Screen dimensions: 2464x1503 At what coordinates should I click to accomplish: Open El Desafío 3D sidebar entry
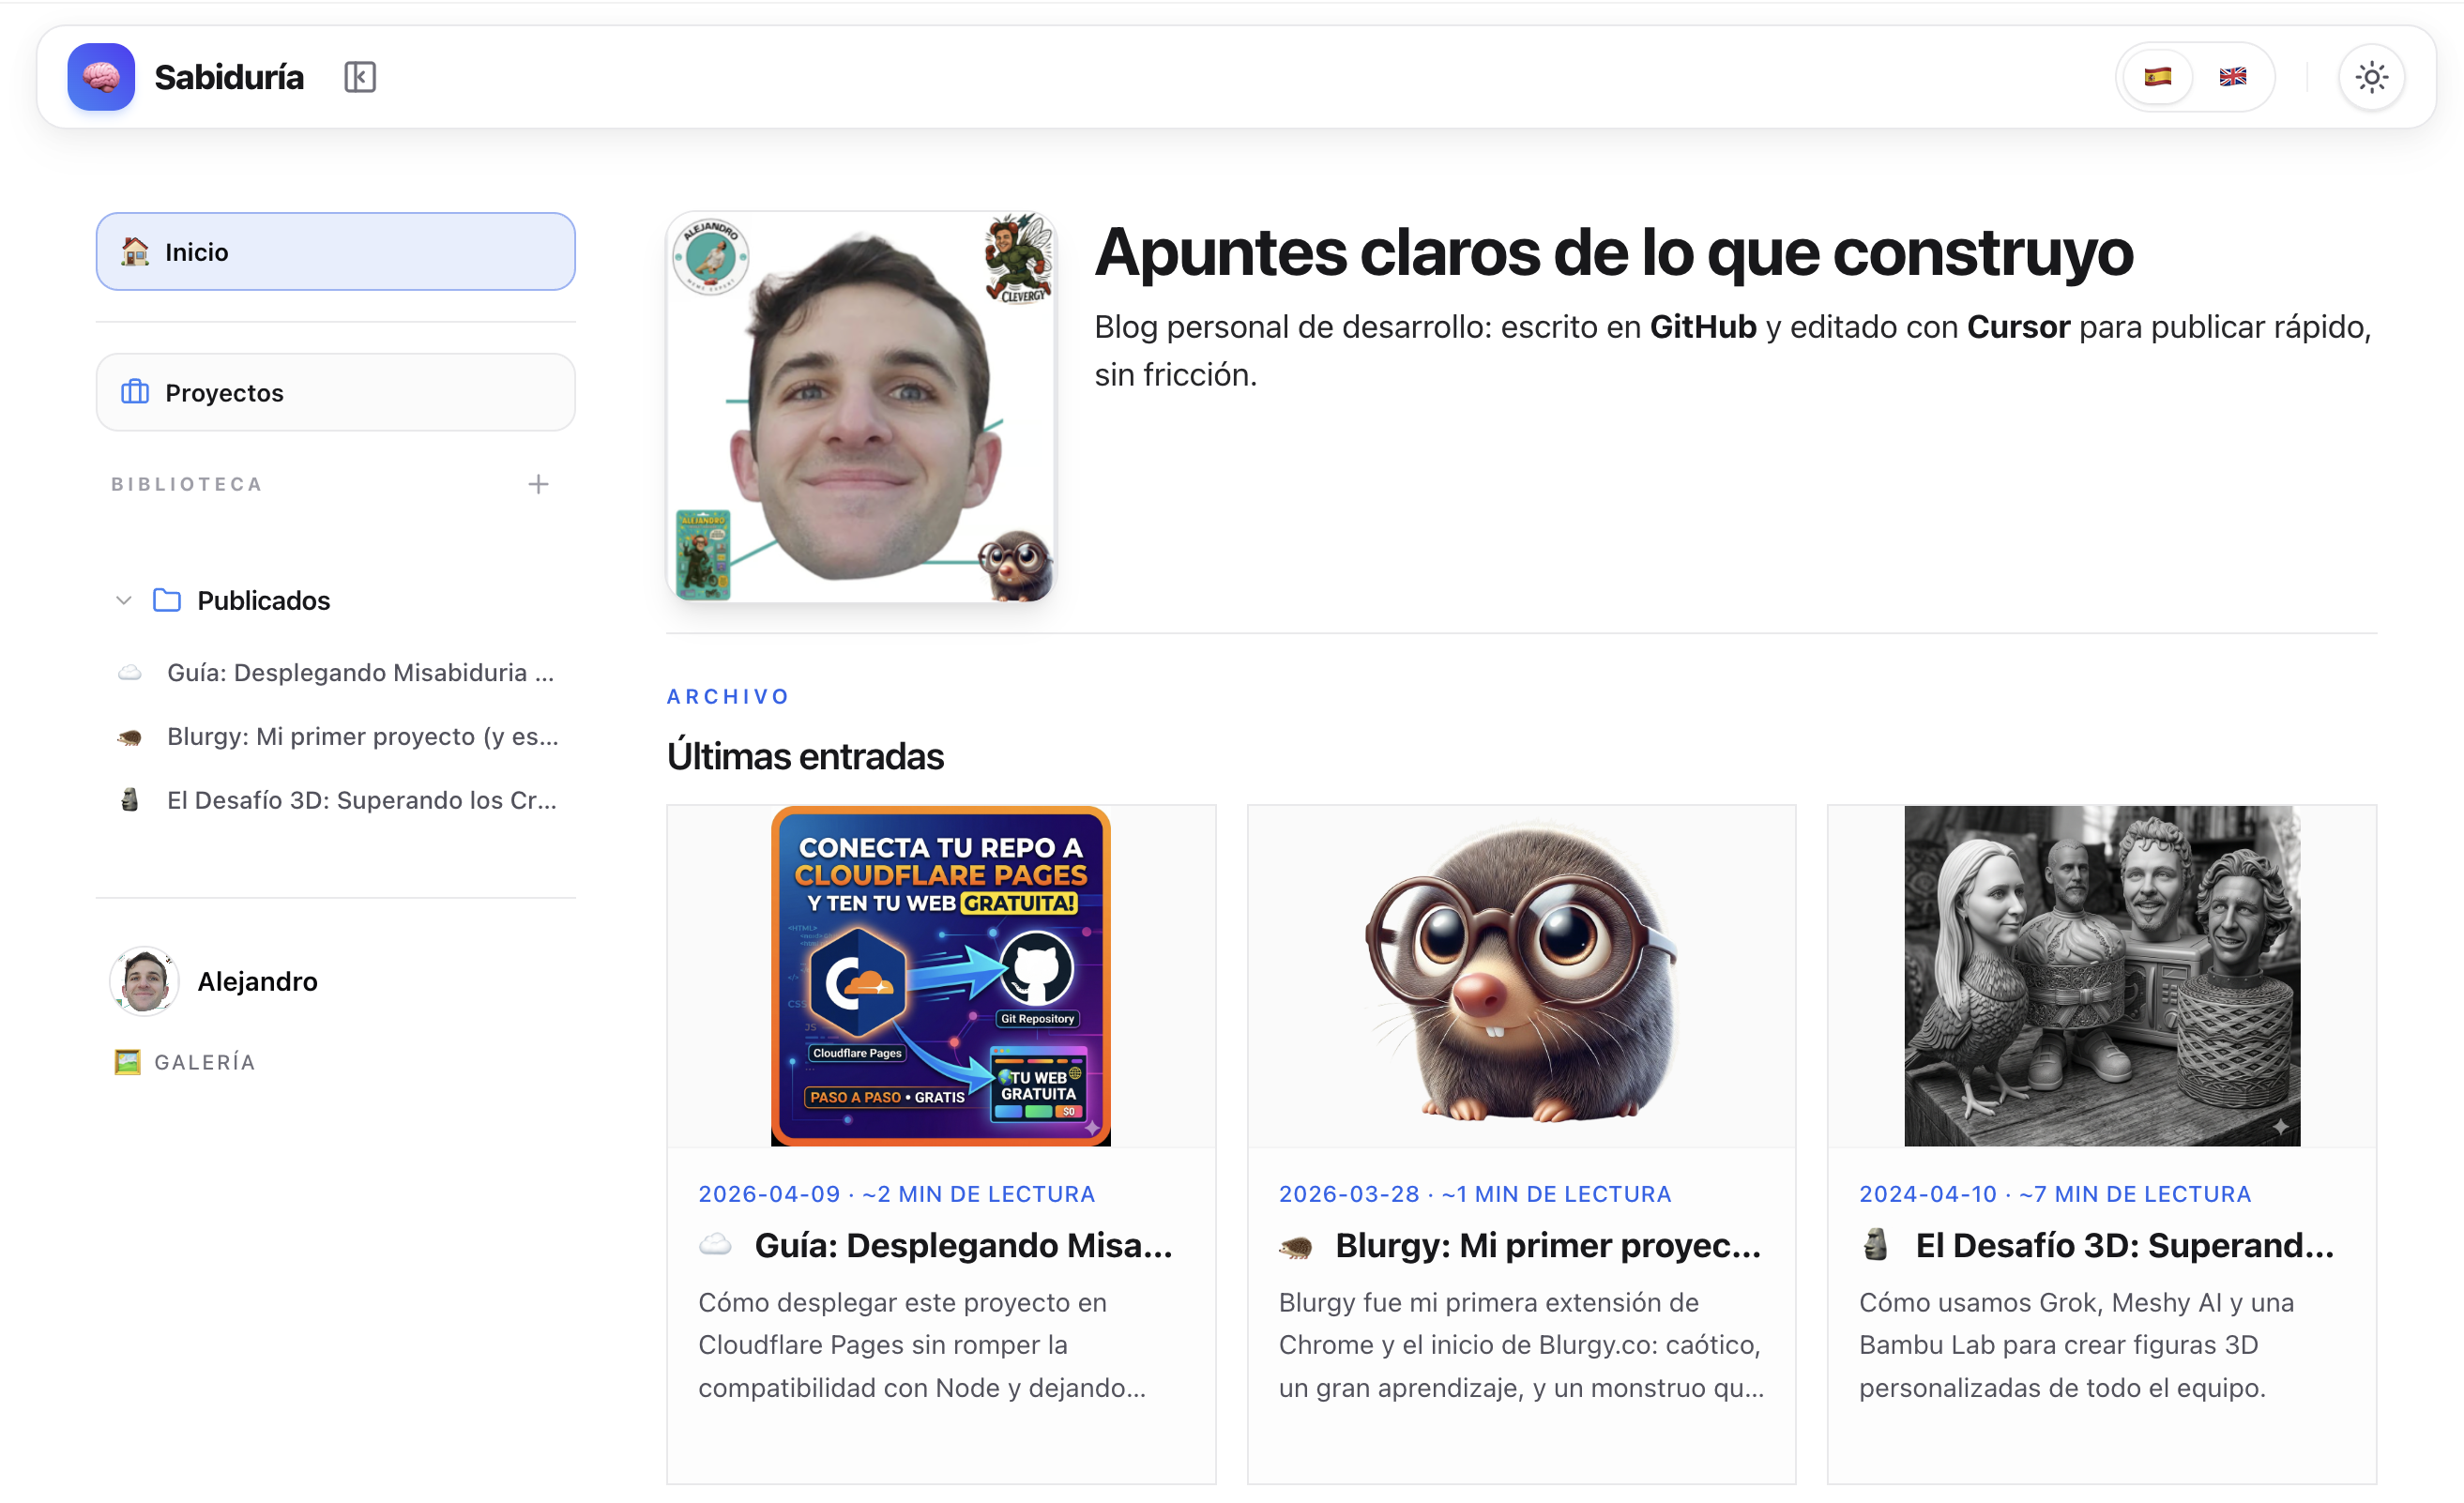[x=361, y=801]
